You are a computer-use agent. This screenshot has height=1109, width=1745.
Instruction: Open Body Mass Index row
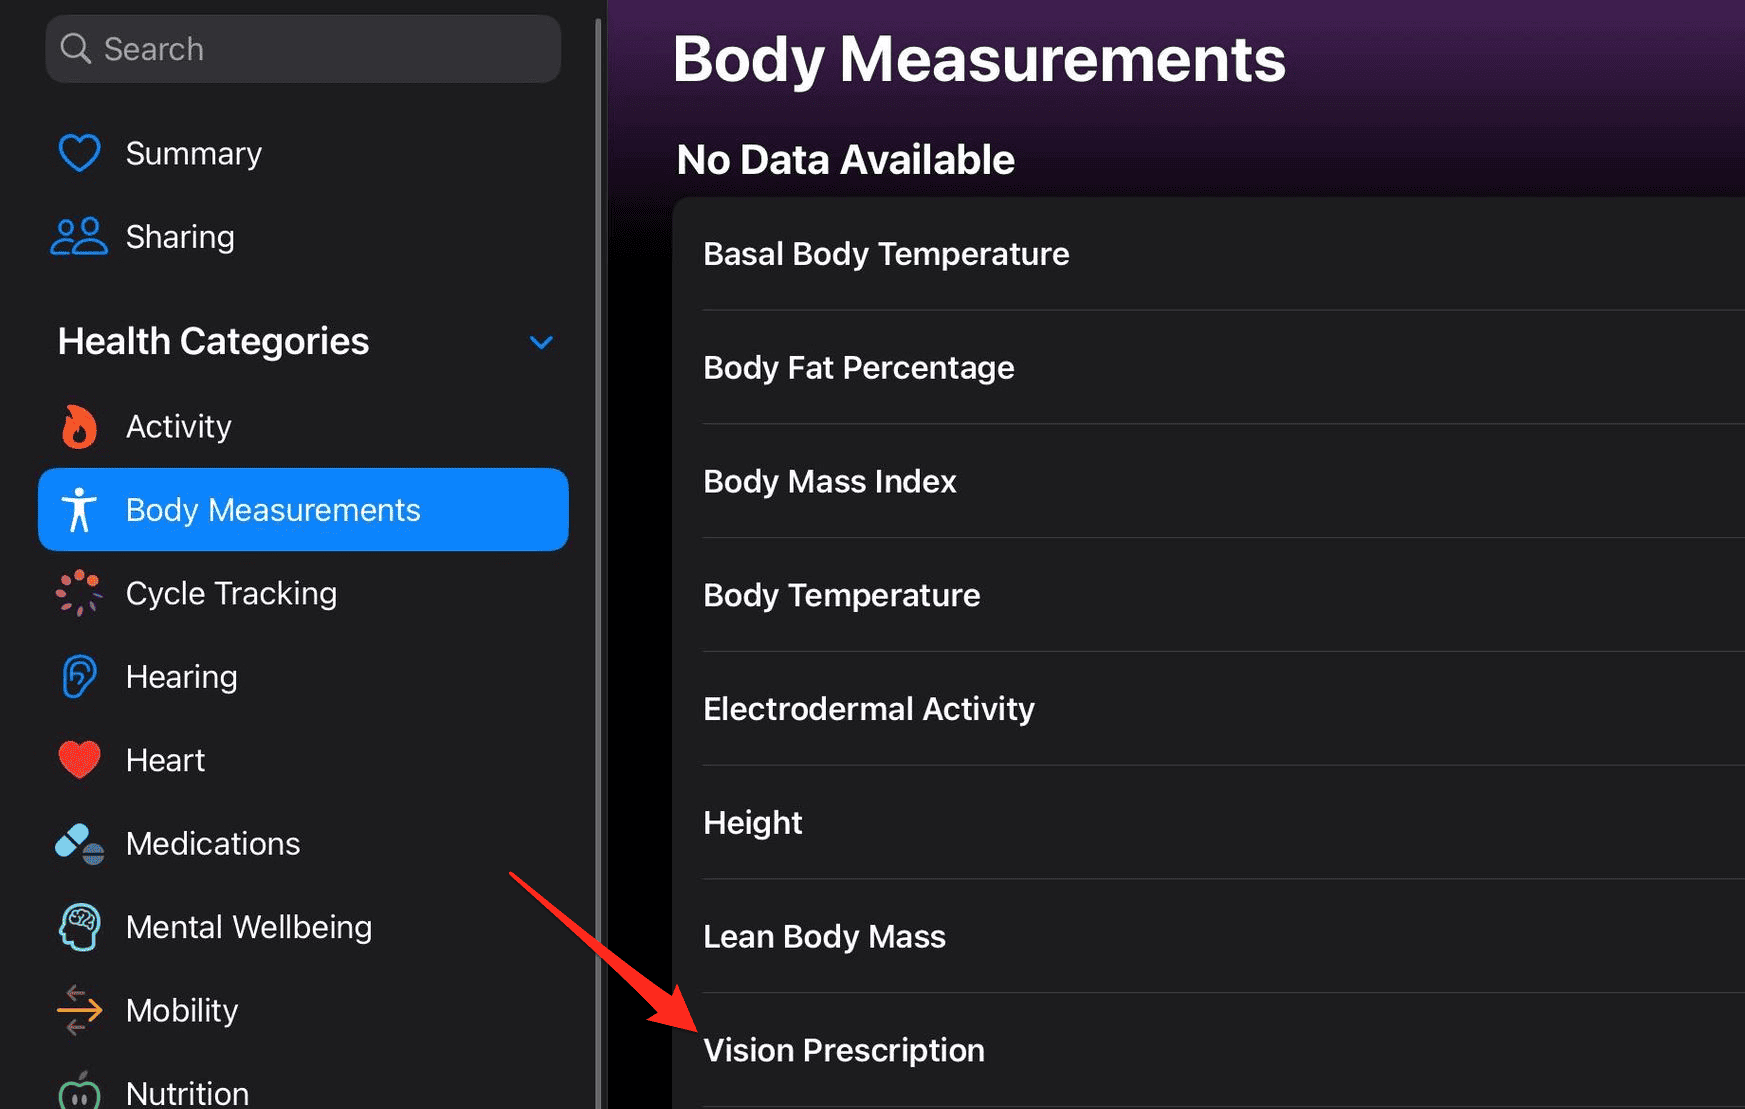(x=830, y=482)
